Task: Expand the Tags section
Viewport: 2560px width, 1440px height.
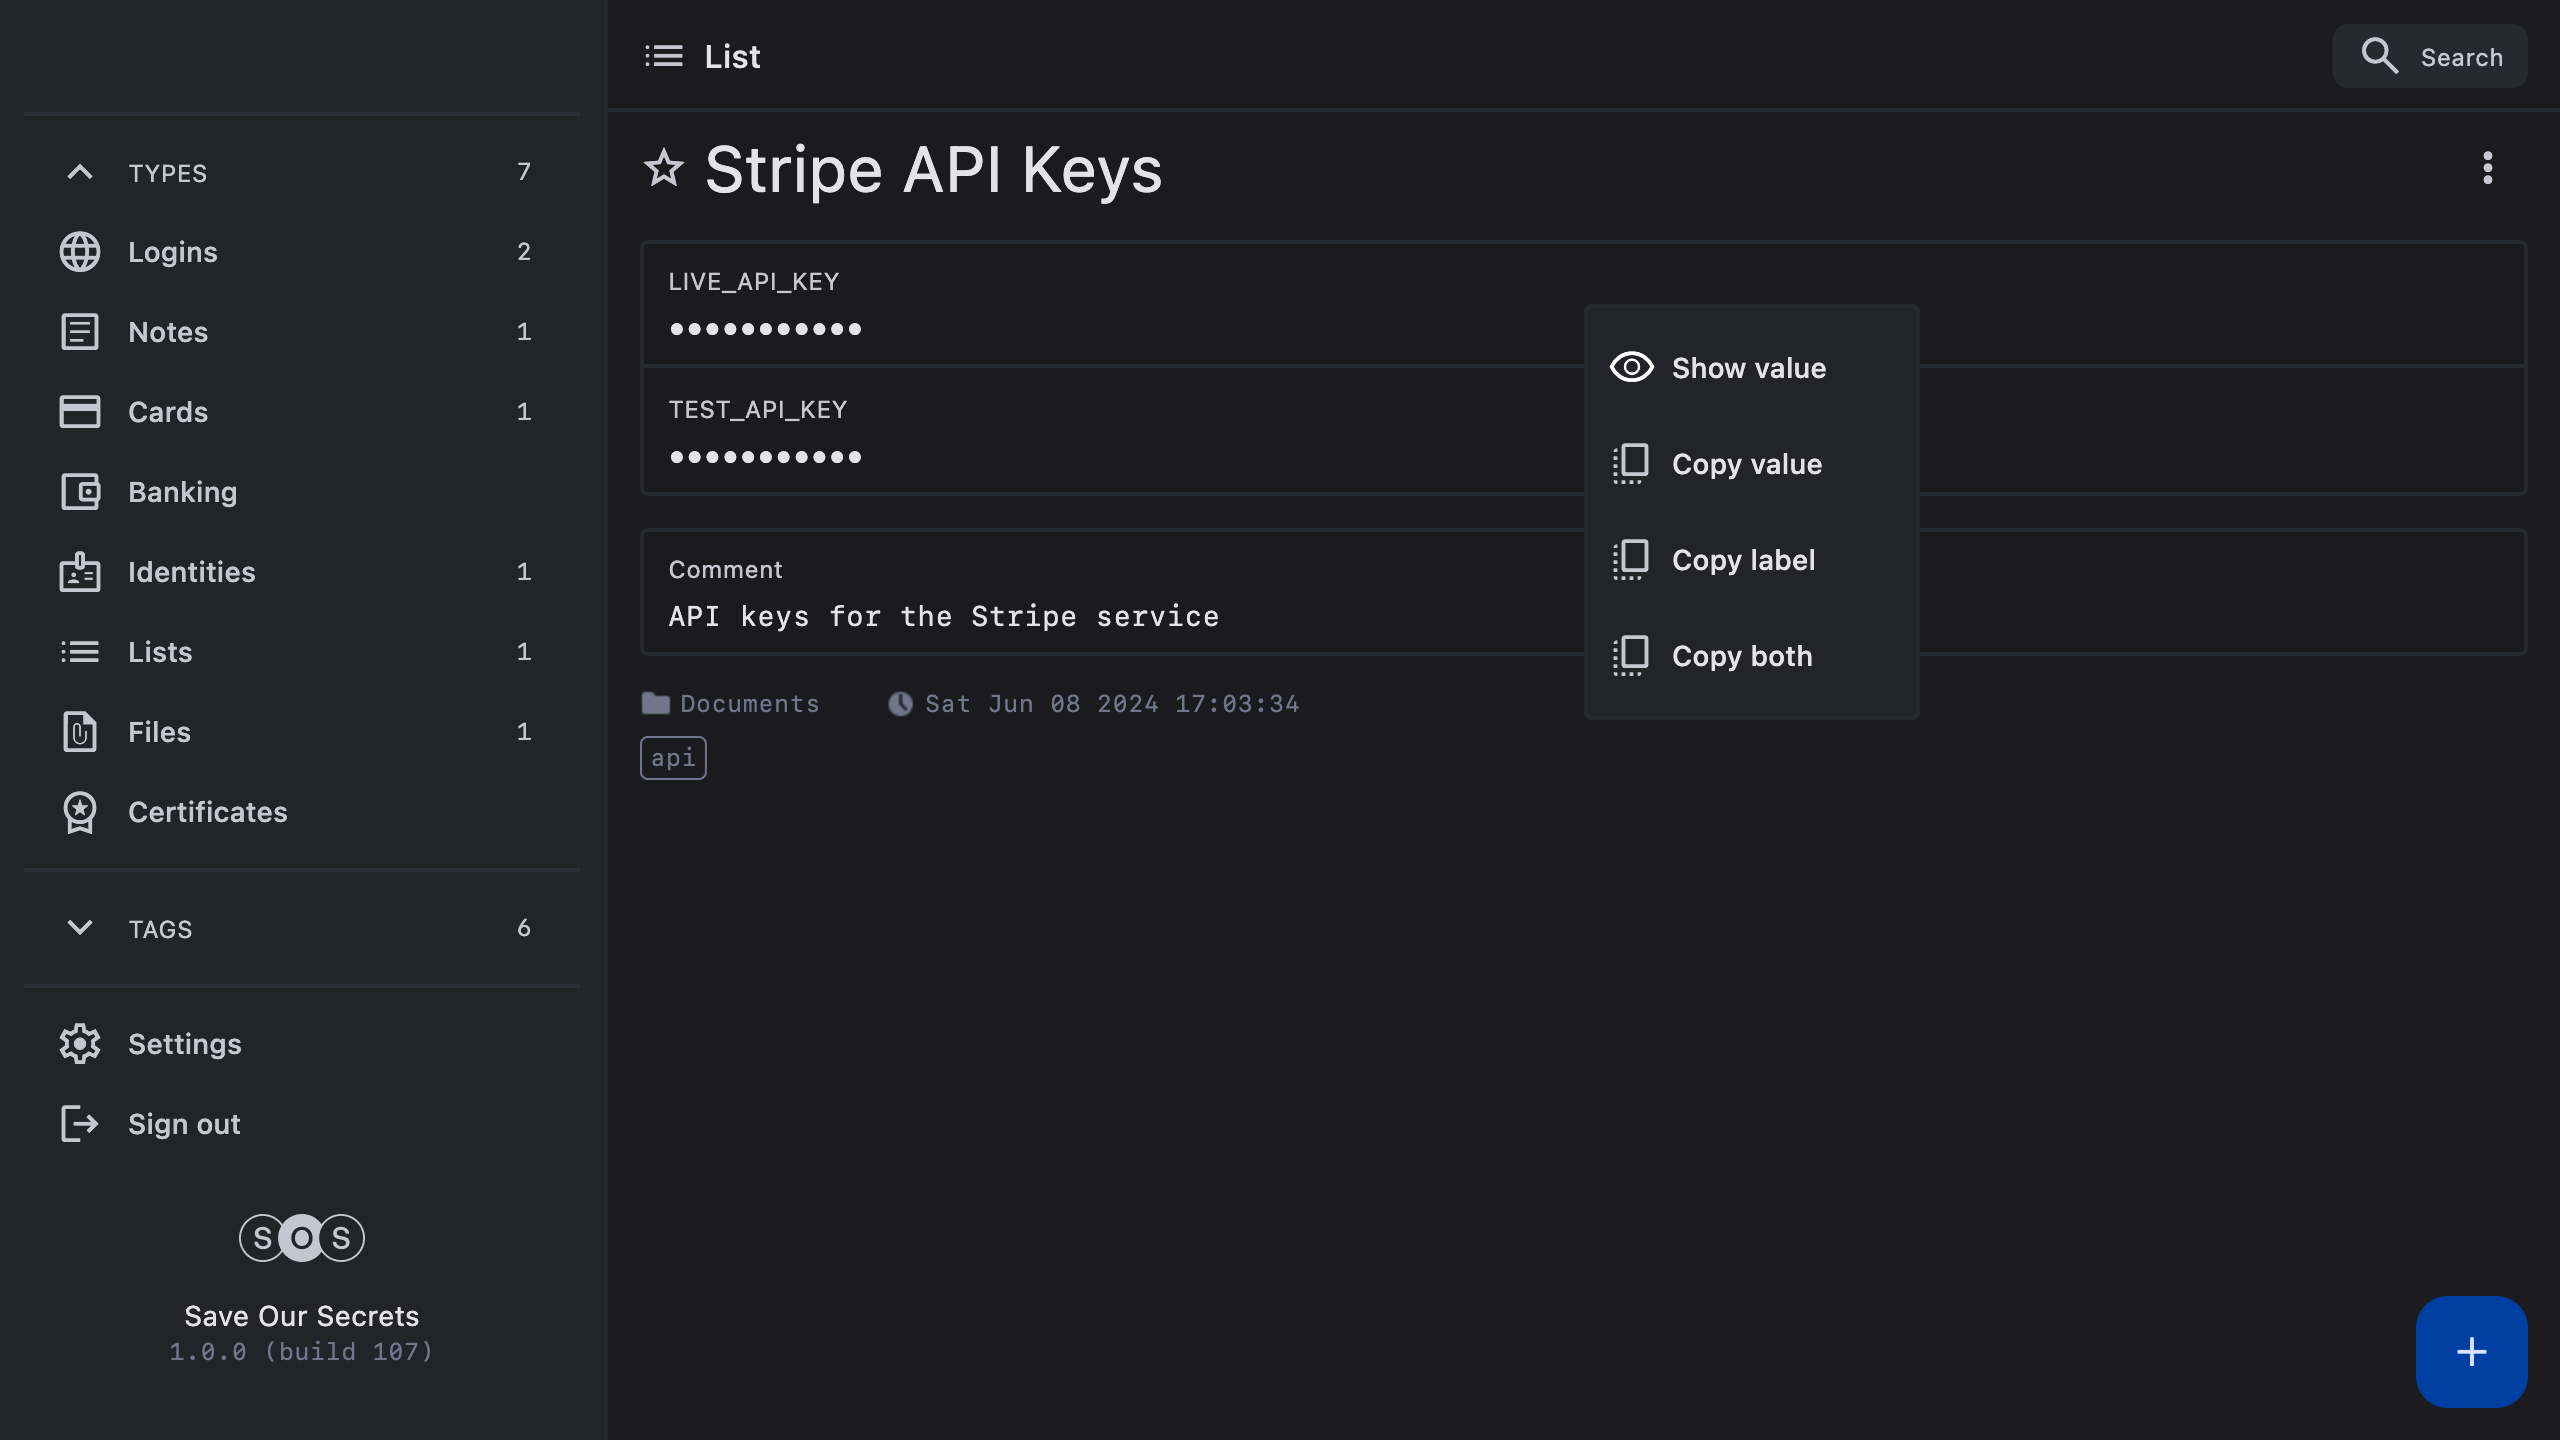Action: 80,928
